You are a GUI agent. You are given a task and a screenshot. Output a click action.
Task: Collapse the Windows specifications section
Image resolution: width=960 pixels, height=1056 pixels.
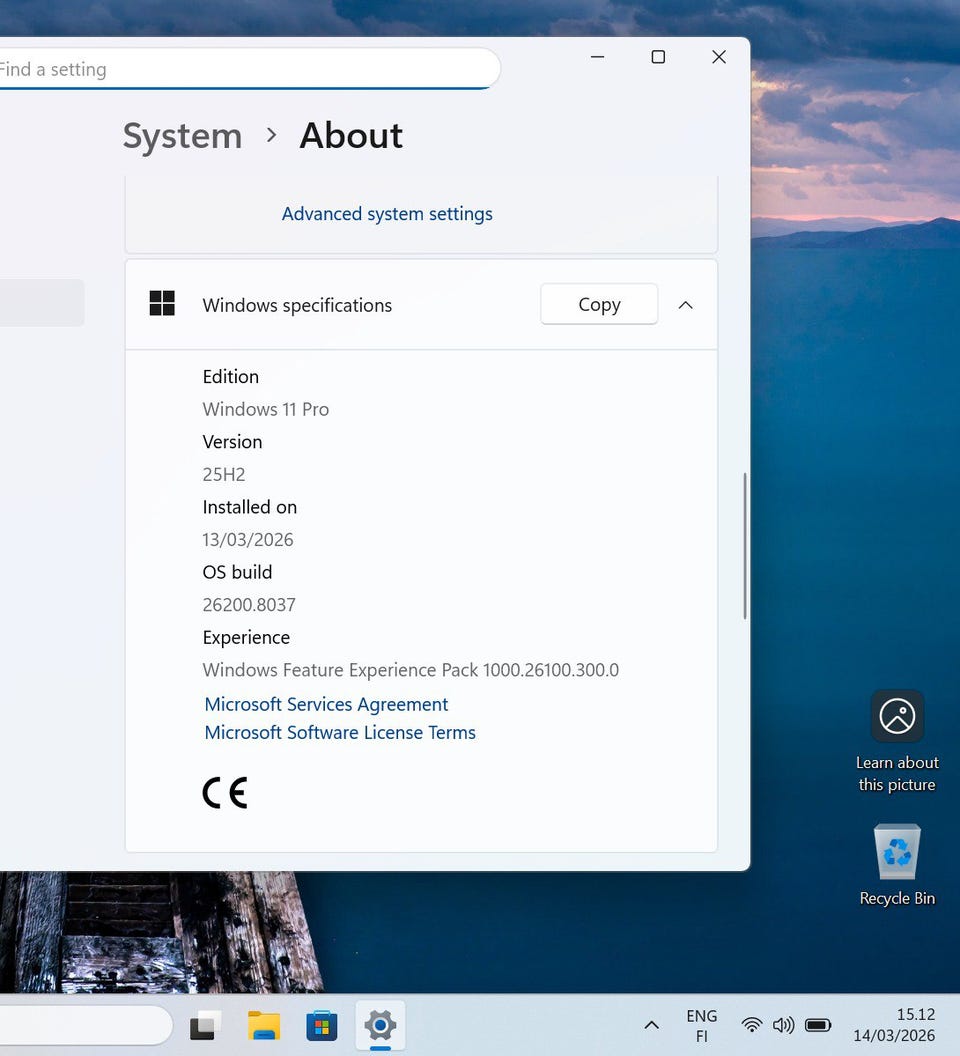tap(685, 305)
